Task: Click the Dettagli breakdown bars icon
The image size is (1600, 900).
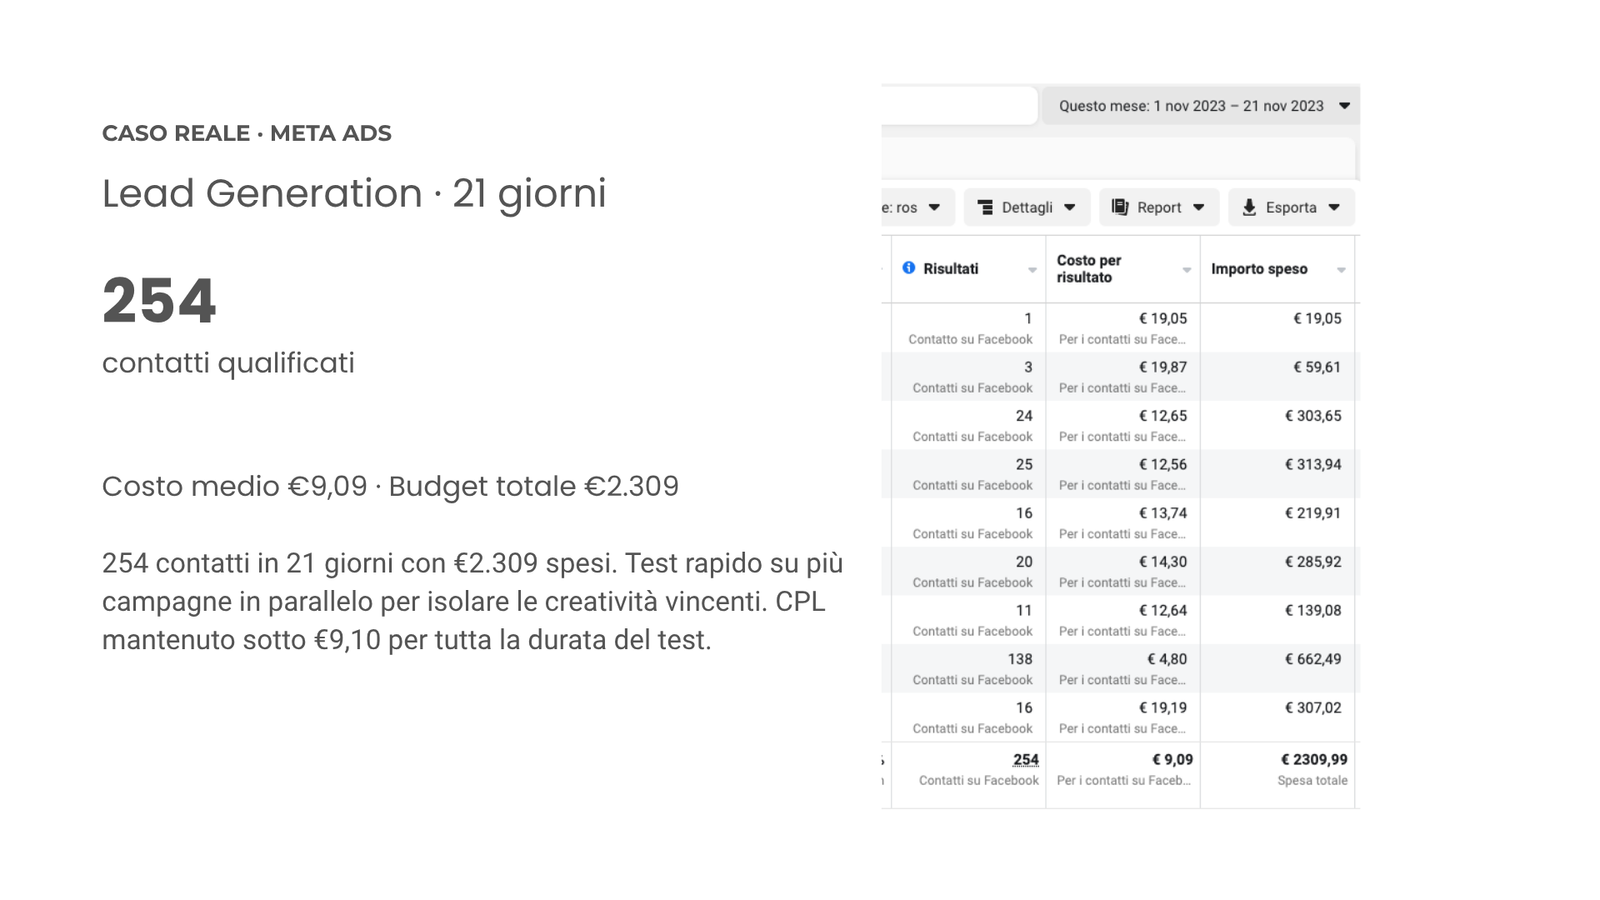Action: point(985,207)
